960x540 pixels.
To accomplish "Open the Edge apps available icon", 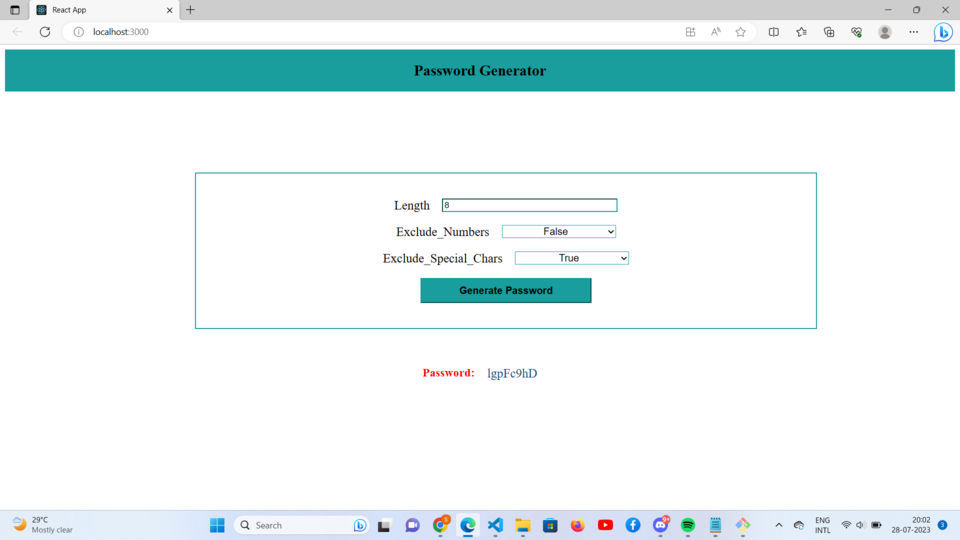I will click(690, 32).
